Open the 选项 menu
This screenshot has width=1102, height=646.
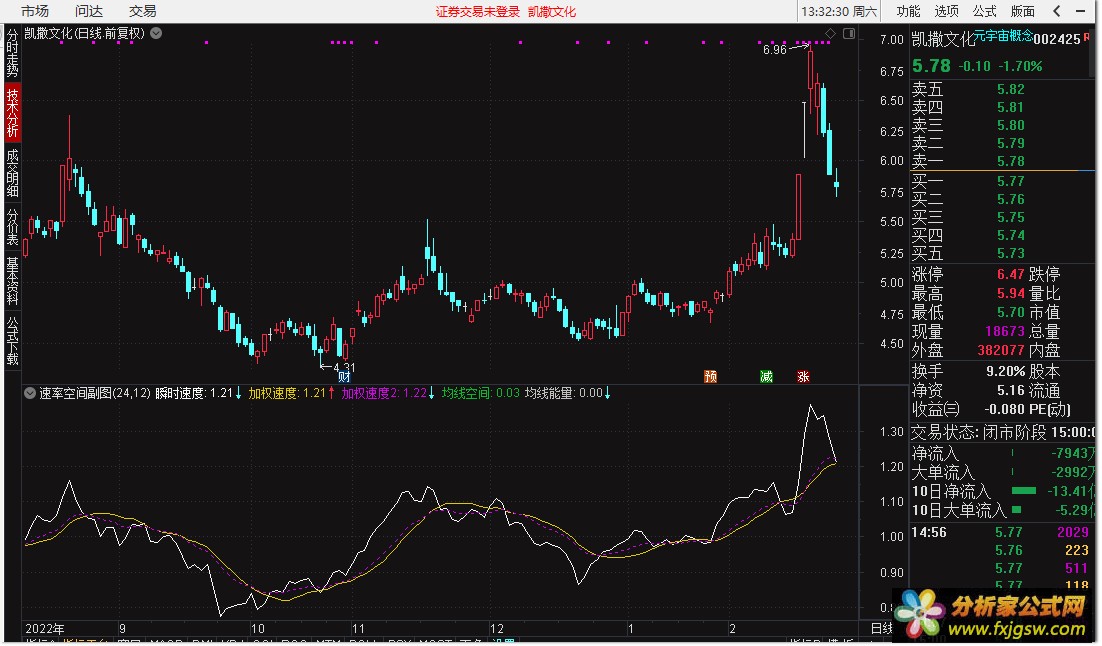pos(946,11)
